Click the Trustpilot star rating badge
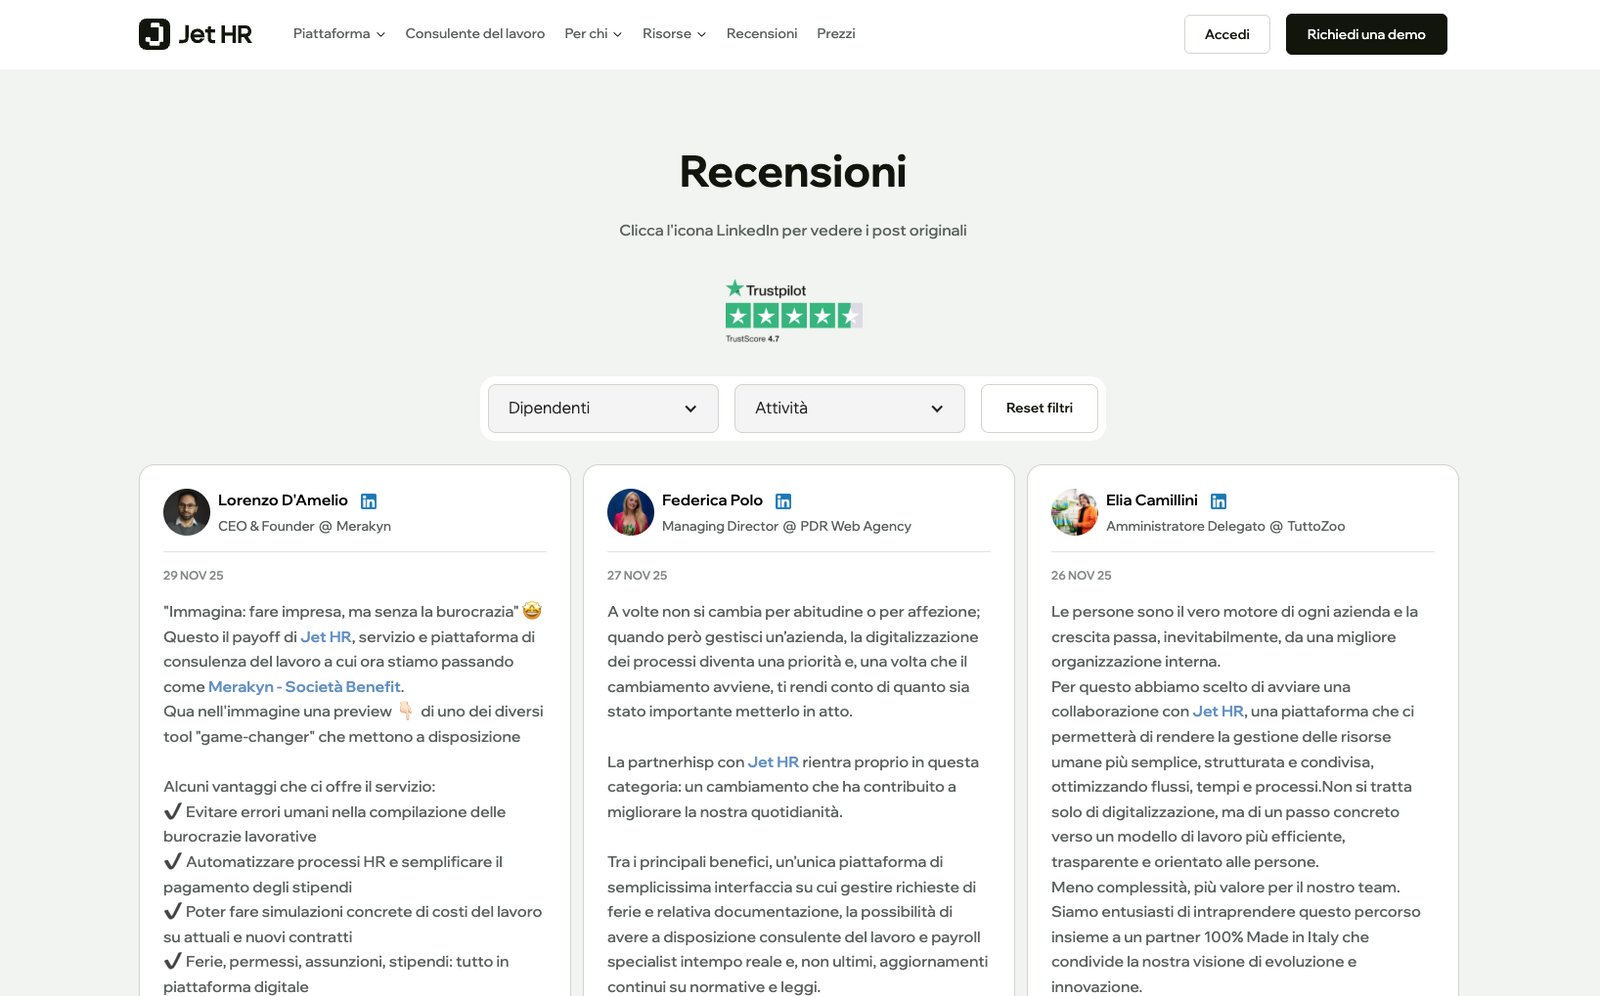The image size is (1600, 996). point(794,311)
